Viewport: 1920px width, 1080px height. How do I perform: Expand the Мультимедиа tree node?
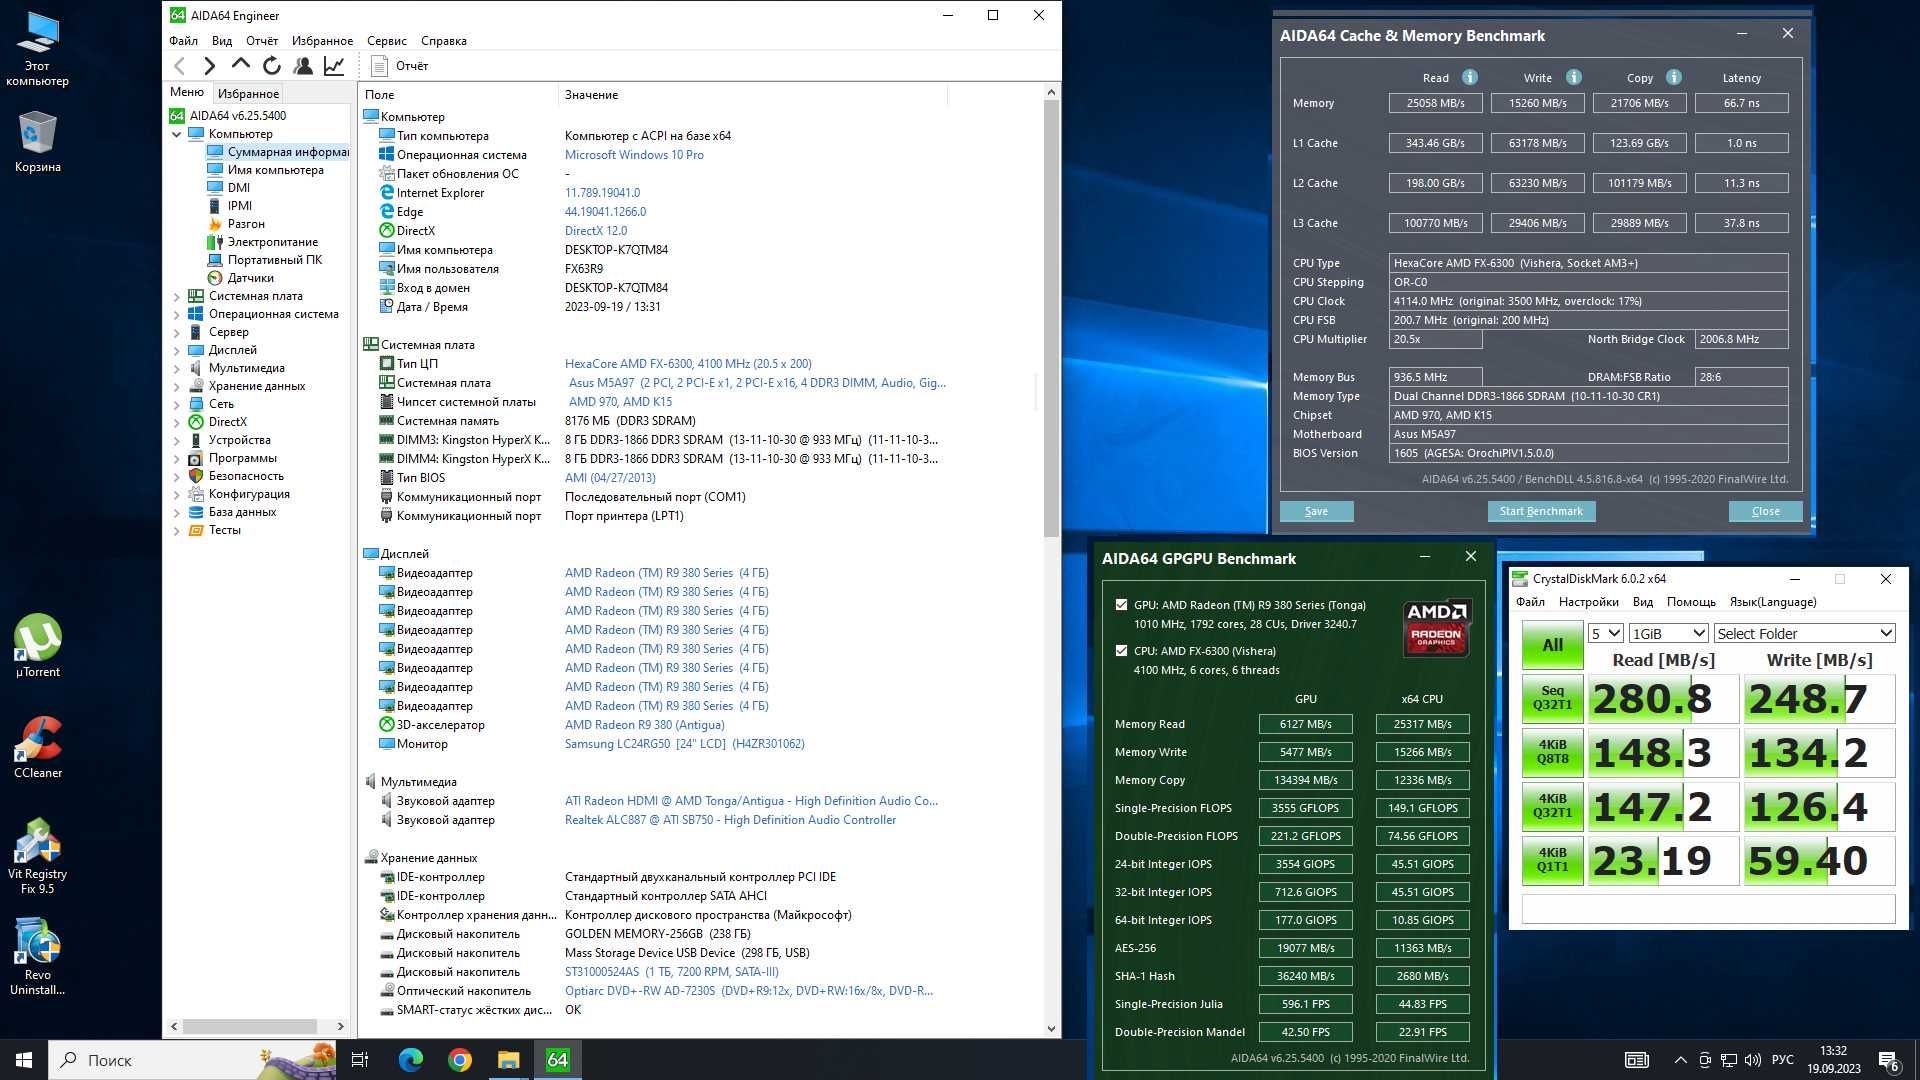pyautogui.click(x=177, y=368)
